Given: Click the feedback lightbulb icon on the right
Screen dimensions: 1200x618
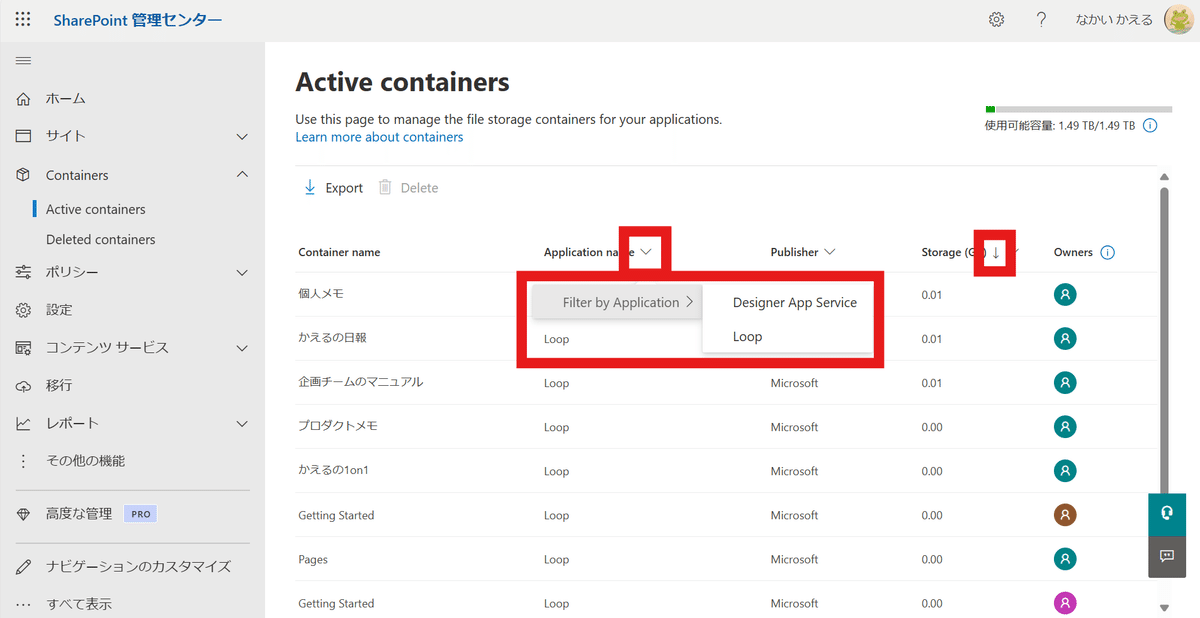Looking at the screenshot, I should coord(1166,513).
